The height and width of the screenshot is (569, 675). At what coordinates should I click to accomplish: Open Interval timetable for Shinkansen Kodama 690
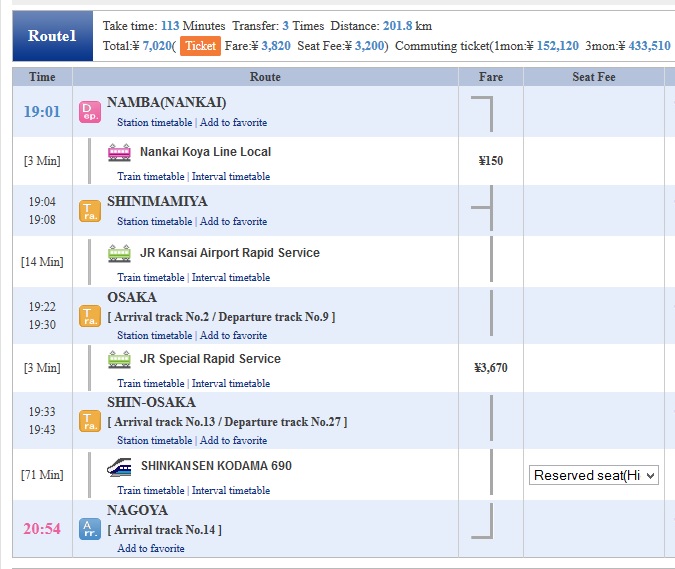[x=231, y=491]
